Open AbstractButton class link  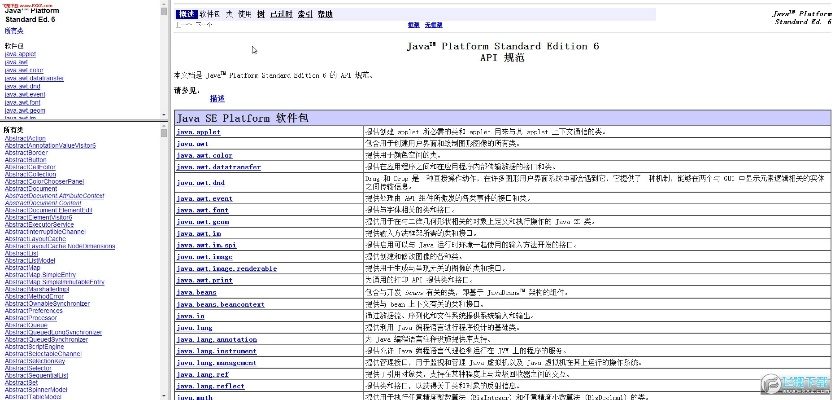(x=26, y=160)
